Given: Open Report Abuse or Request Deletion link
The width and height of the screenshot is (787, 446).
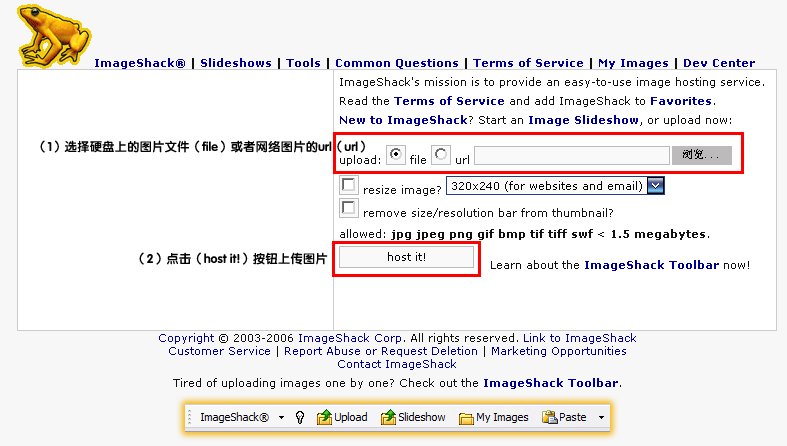Looking at the screenshot, I should (x=381, y=351).
